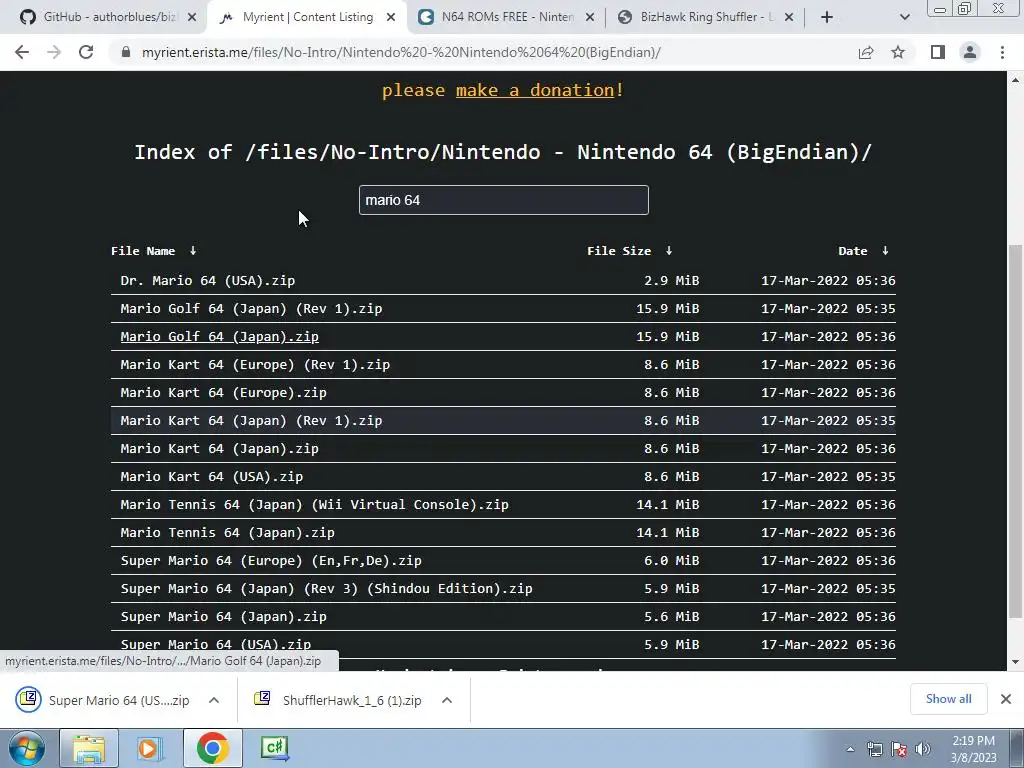Click the network tray icon
The height and width of the screenshot is (768, 1024).
[x=874, y=750]
